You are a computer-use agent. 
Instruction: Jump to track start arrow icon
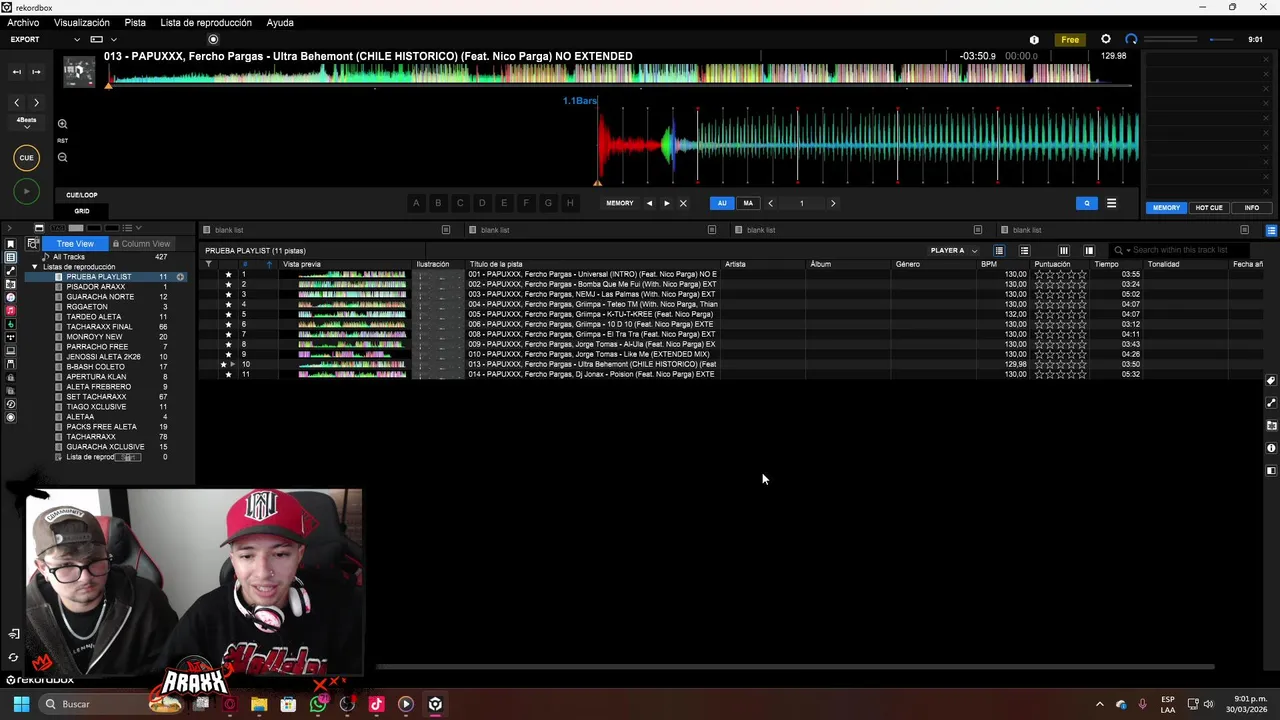click(x=16, y=72)
